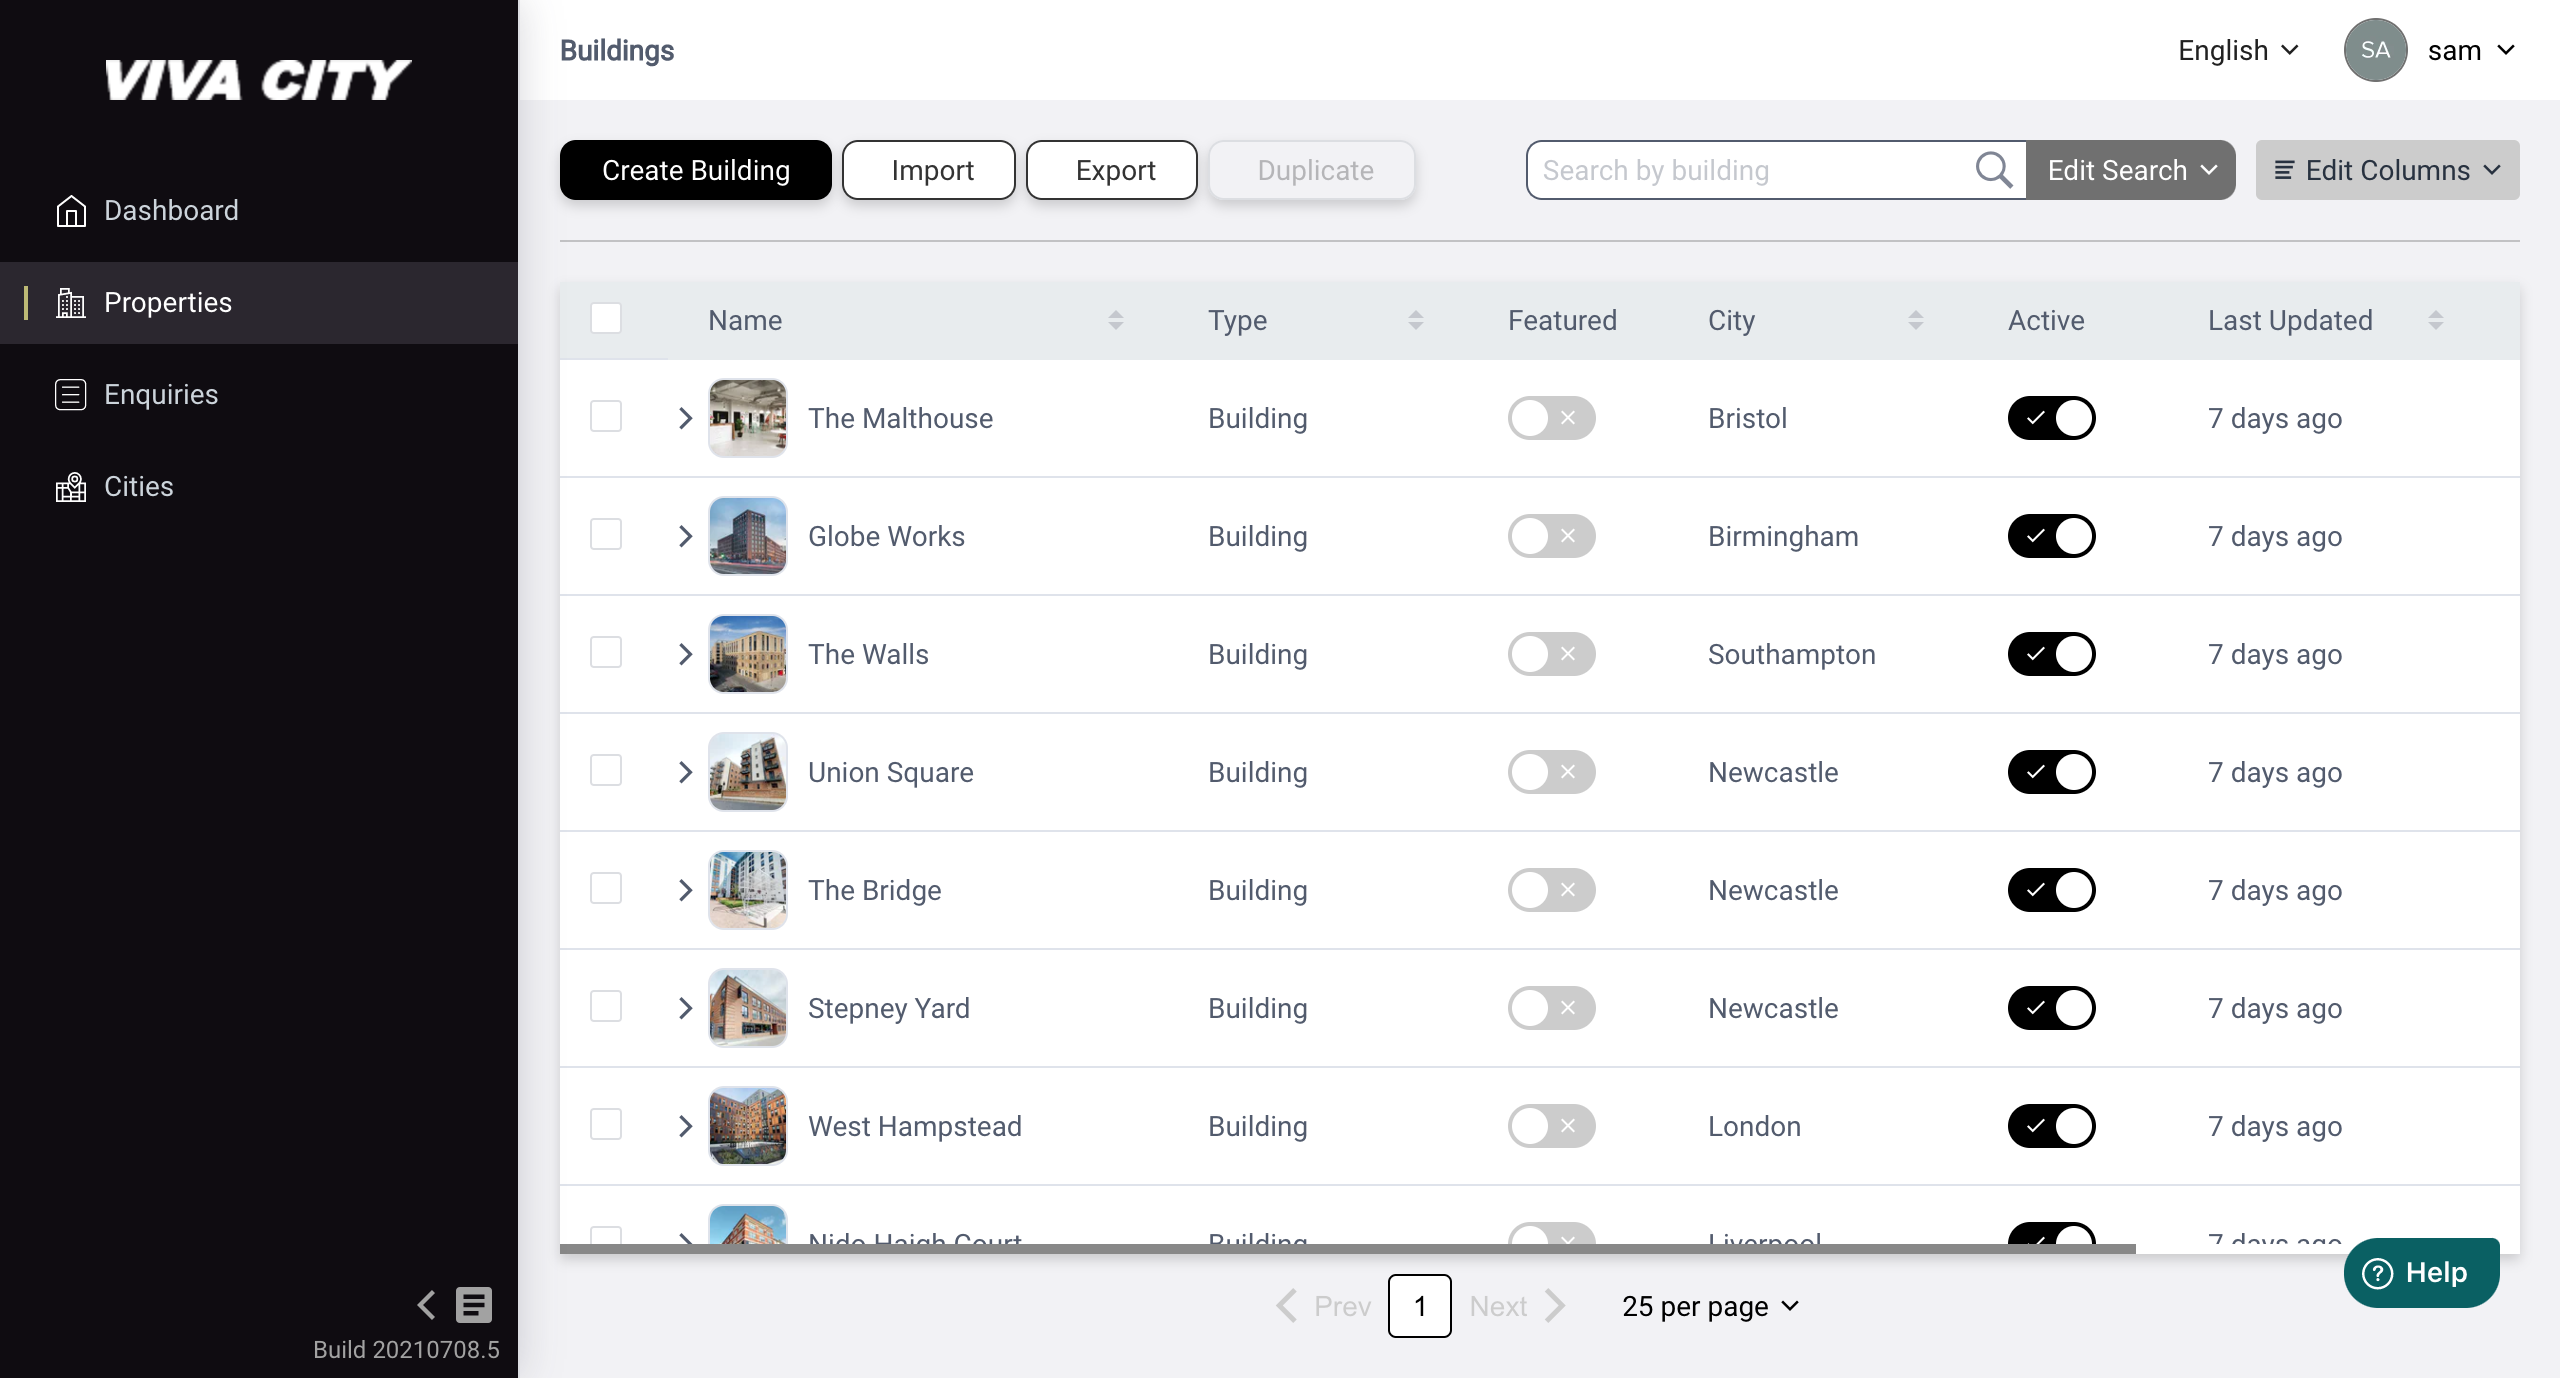
Task: Click the Cities map icon
Action: (x=71, y=487)
